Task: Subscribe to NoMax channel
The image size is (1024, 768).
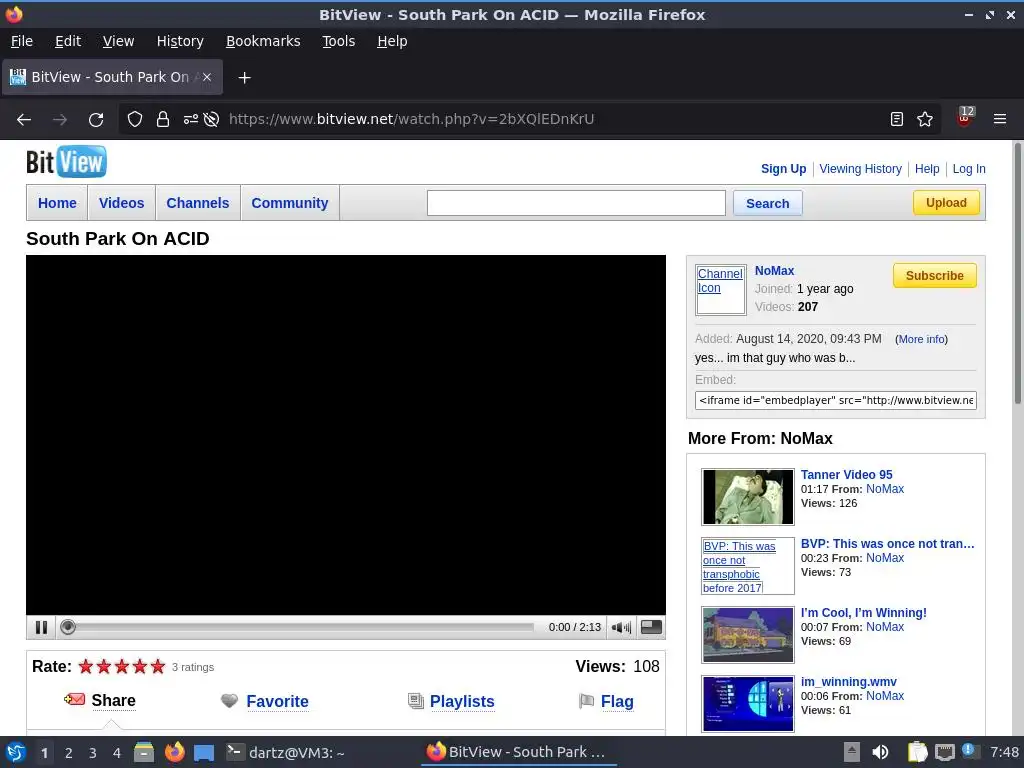Action: click(x=935, y=276)
